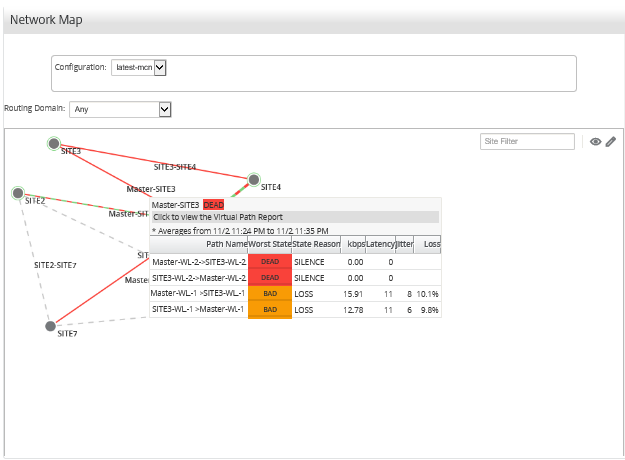Select path SITE3-WL-1->Master-WL-1 row

pyautogui.click(x=295, y=310)
